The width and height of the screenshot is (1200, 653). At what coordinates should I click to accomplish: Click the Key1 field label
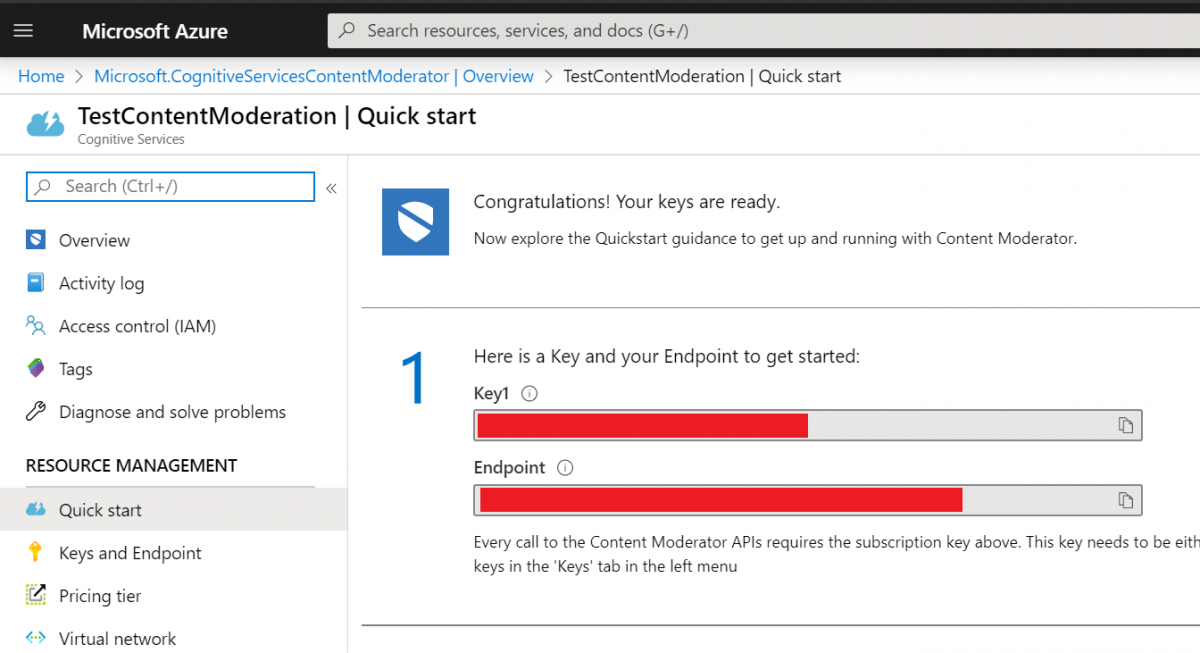pos(492,394)
